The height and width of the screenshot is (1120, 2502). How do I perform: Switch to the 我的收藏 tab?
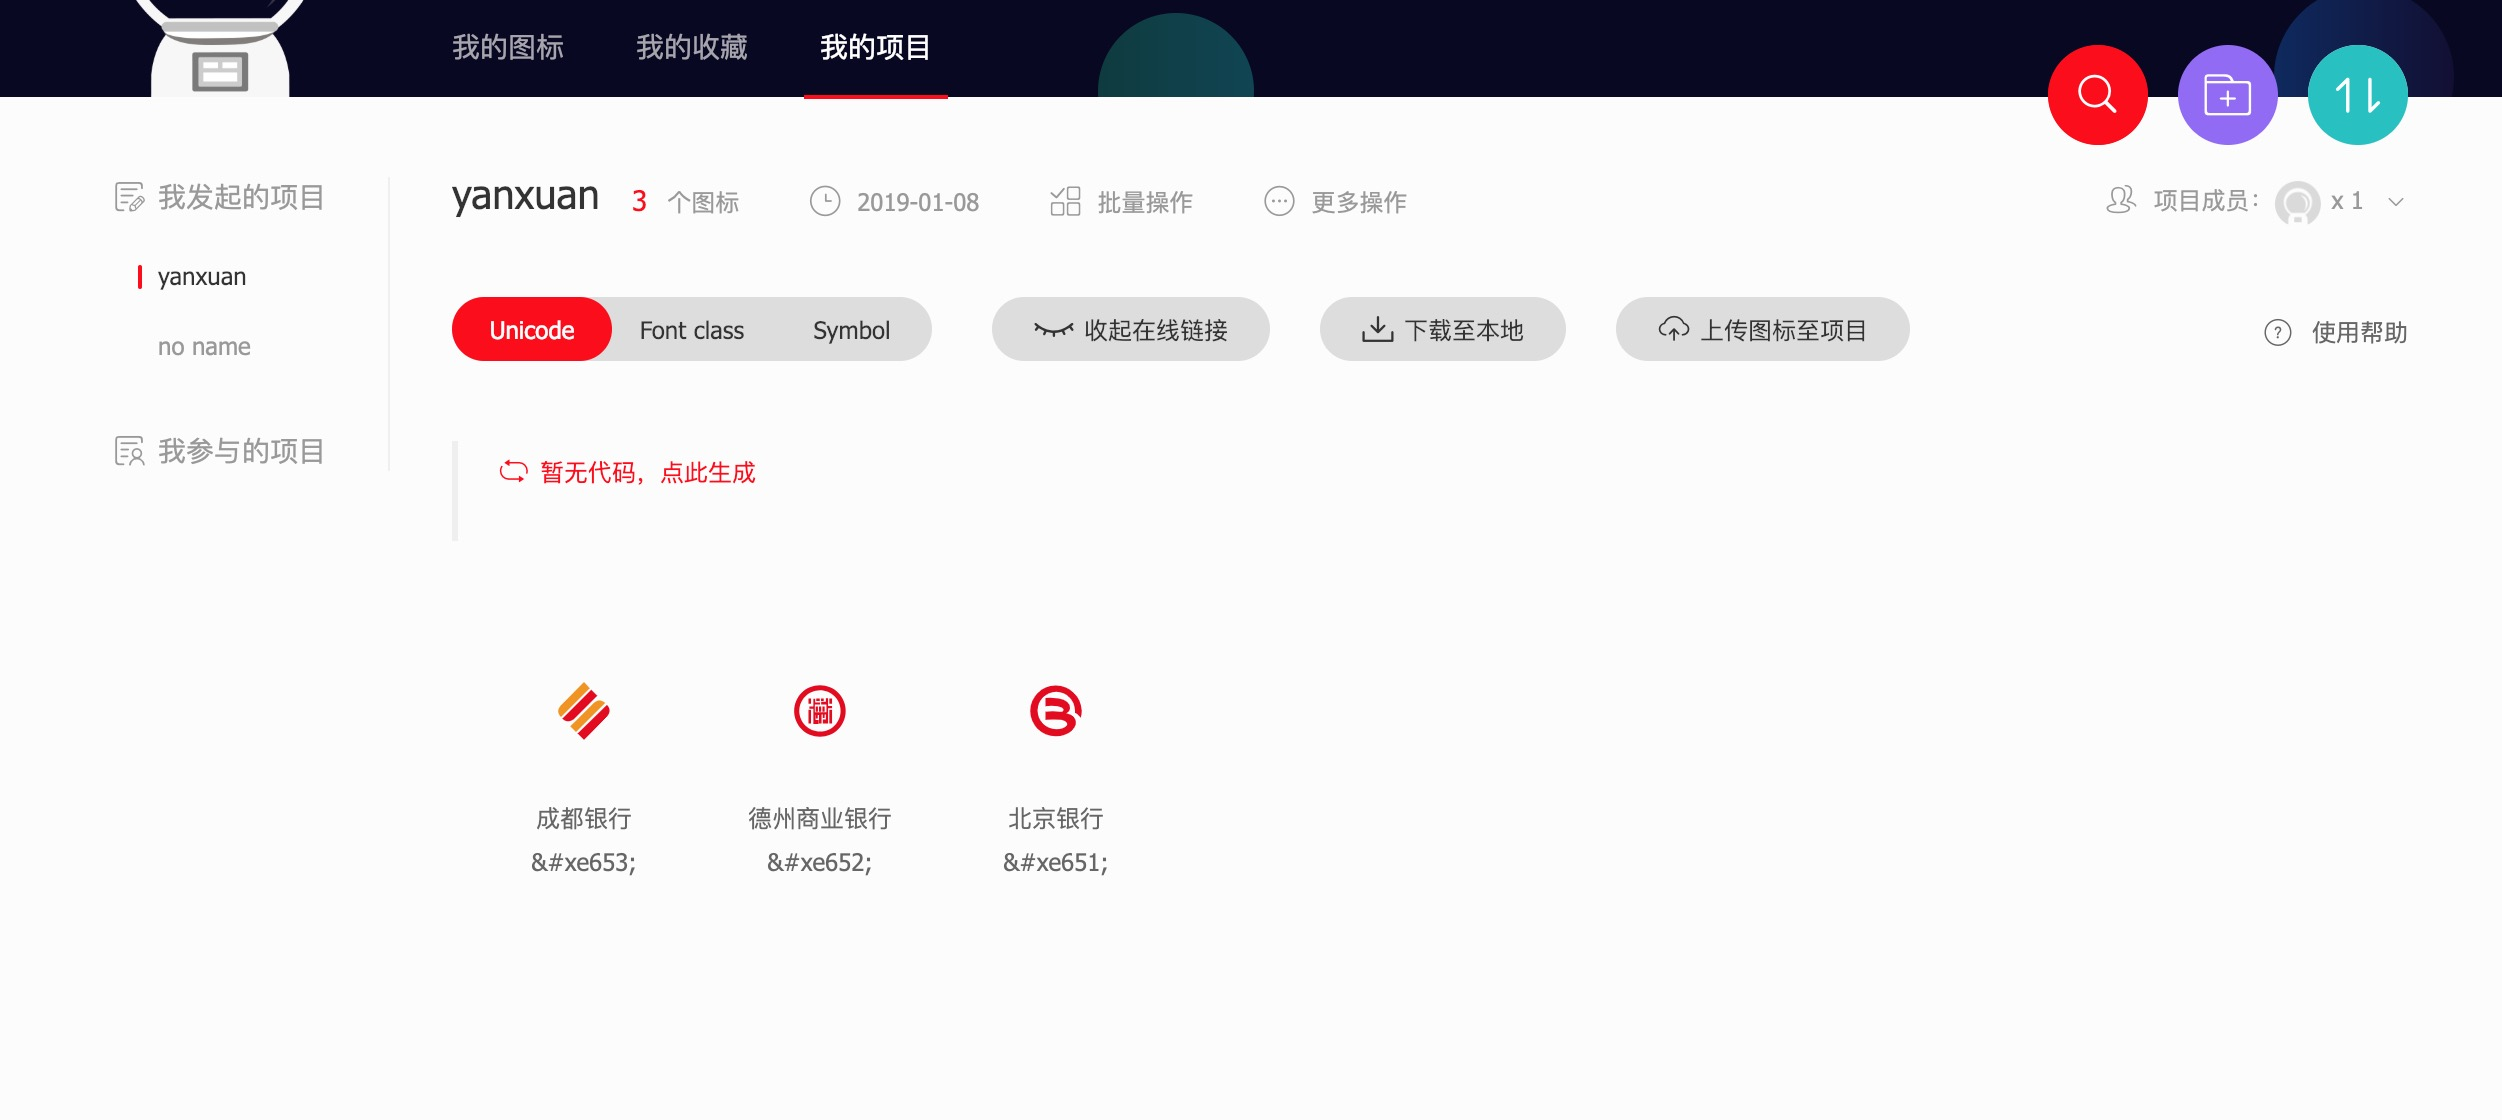(x=691, y=47)
